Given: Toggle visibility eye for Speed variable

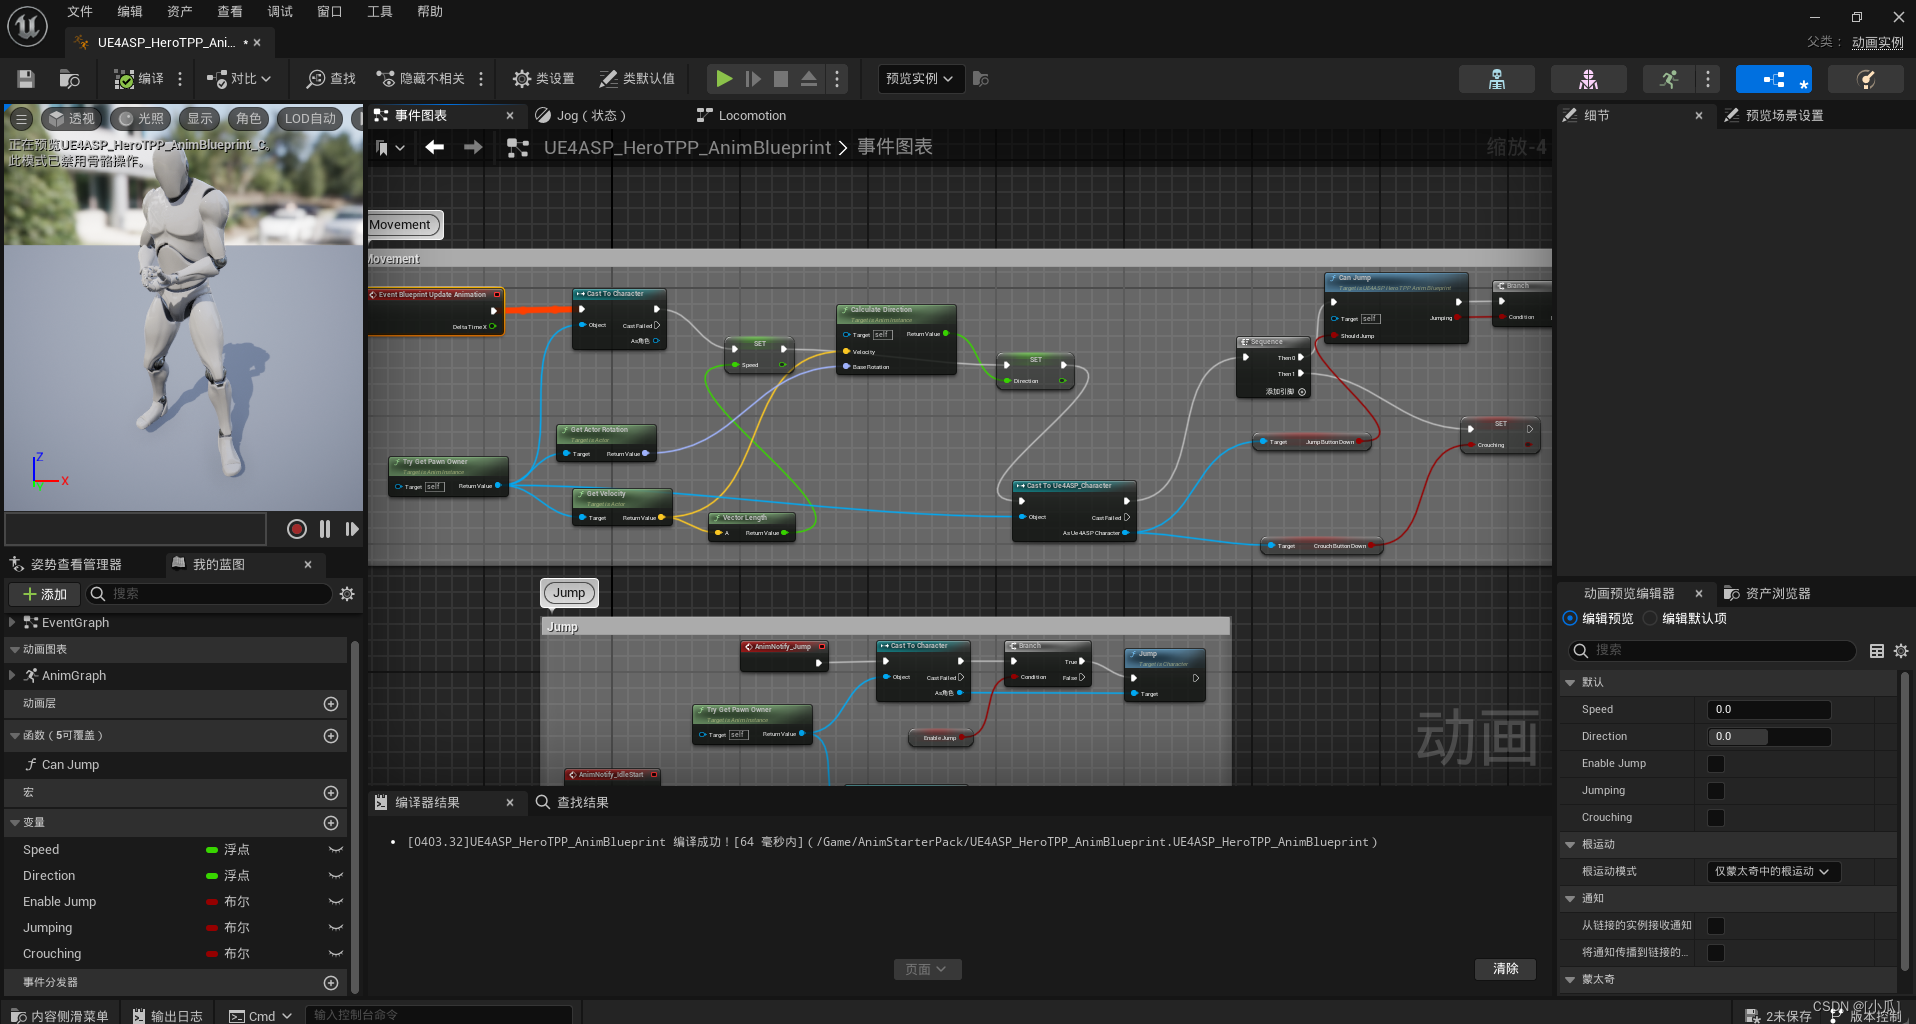Looking at the screenshot, I should [335, 850].
